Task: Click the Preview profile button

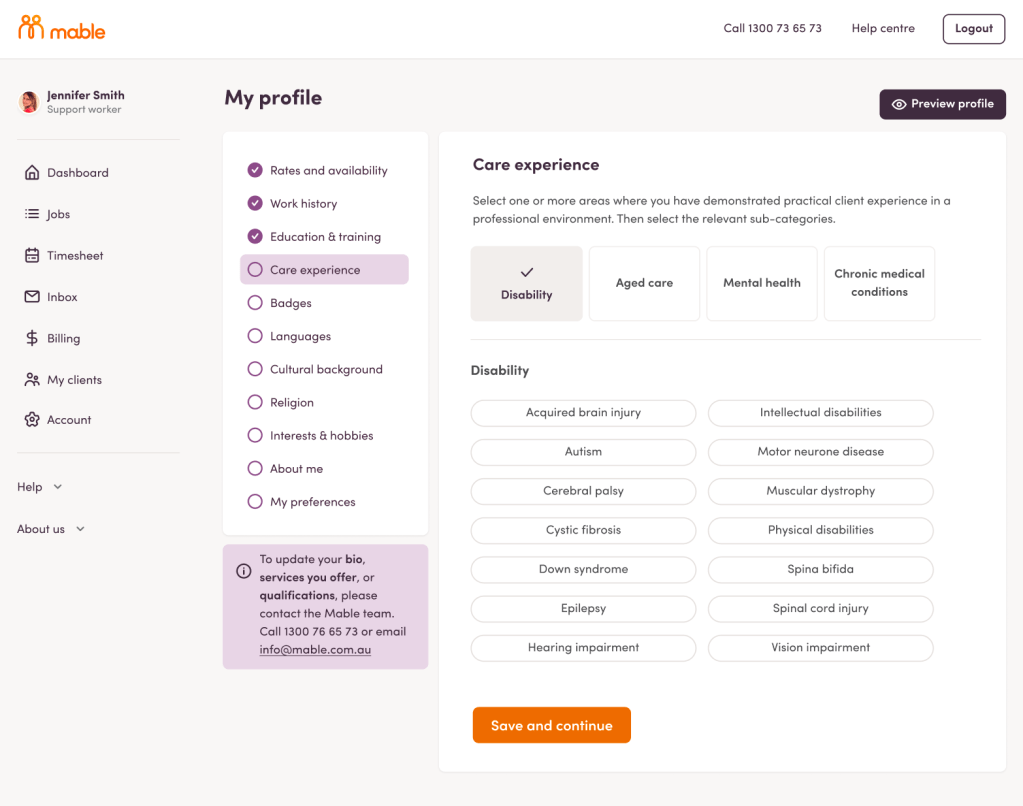Action: pyautogui.click(x=942, y=104)
